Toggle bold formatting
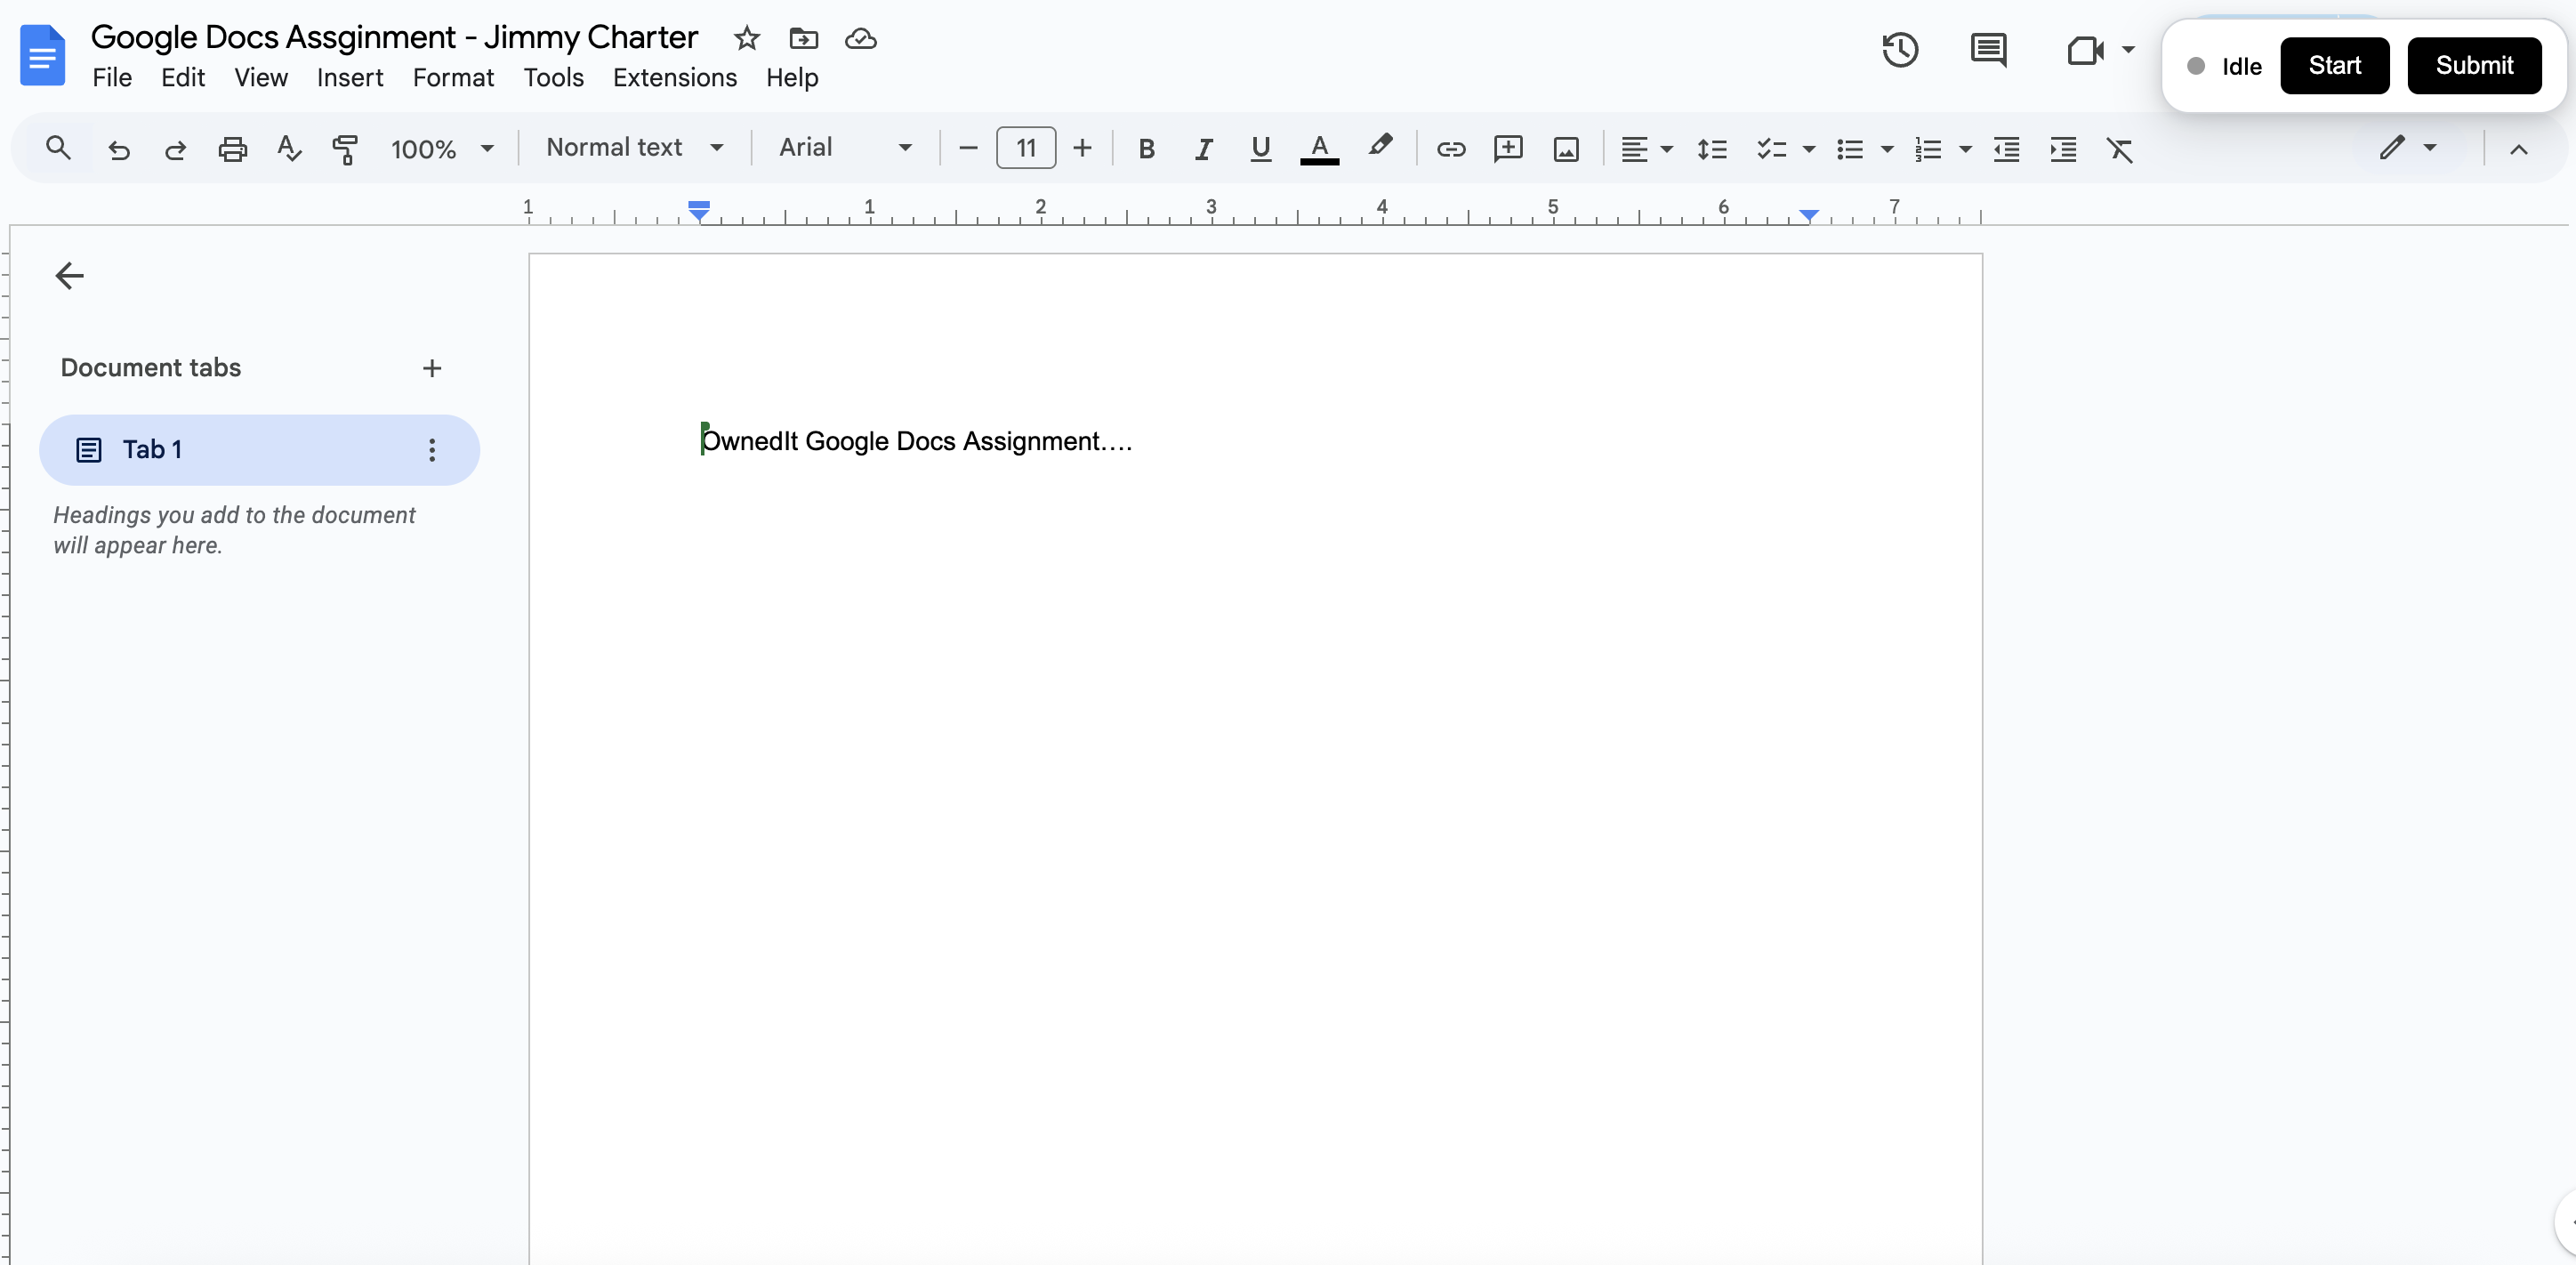This screenshot has width=2576, height=1265. point(1146,149)
